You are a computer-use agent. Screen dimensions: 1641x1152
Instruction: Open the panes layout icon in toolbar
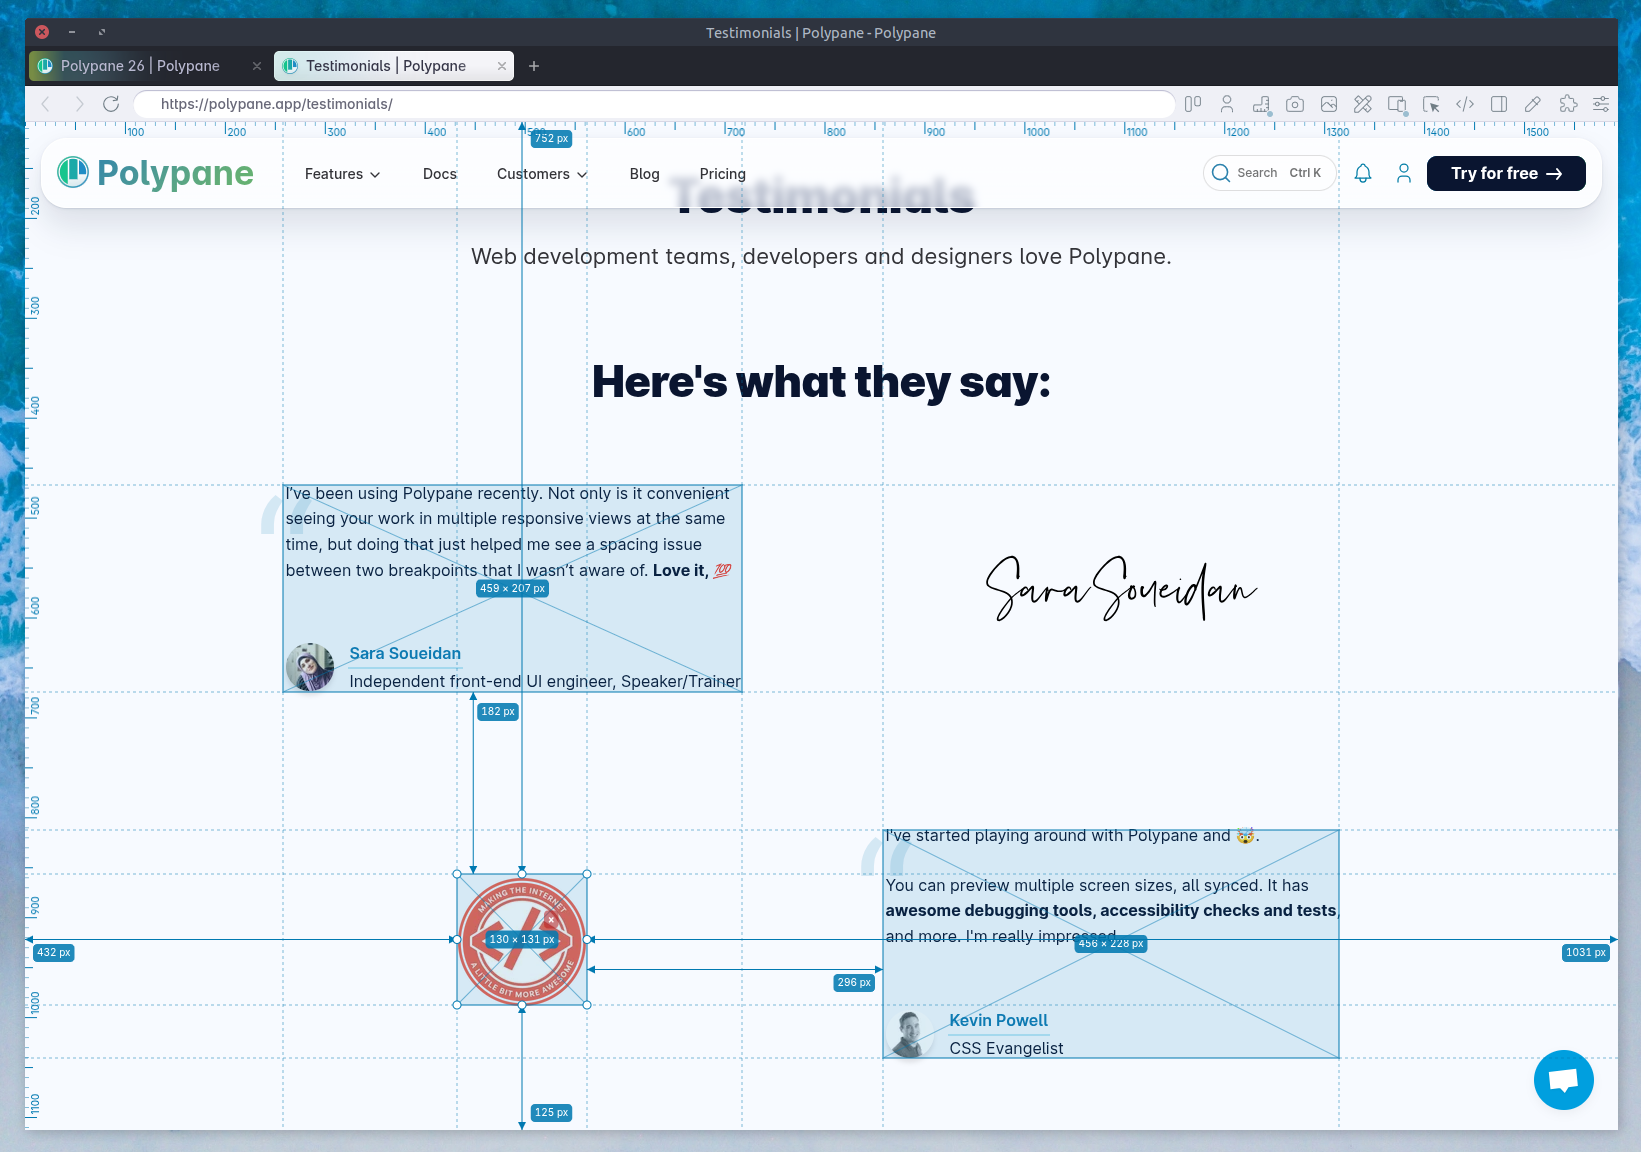1193,104
